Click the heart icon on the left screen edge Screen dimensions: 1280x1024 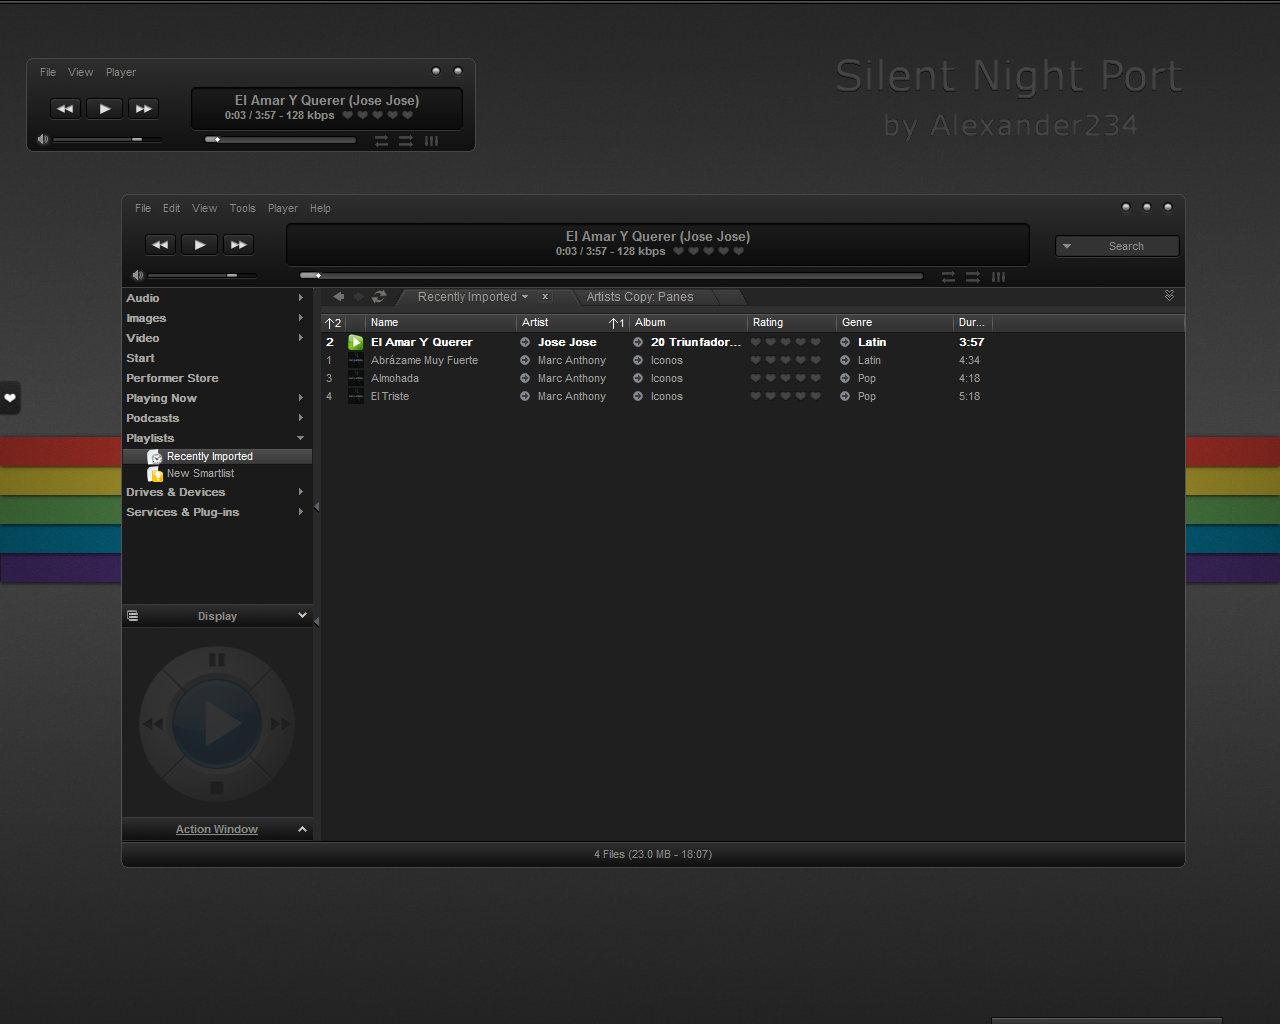[x=10, y=398]
